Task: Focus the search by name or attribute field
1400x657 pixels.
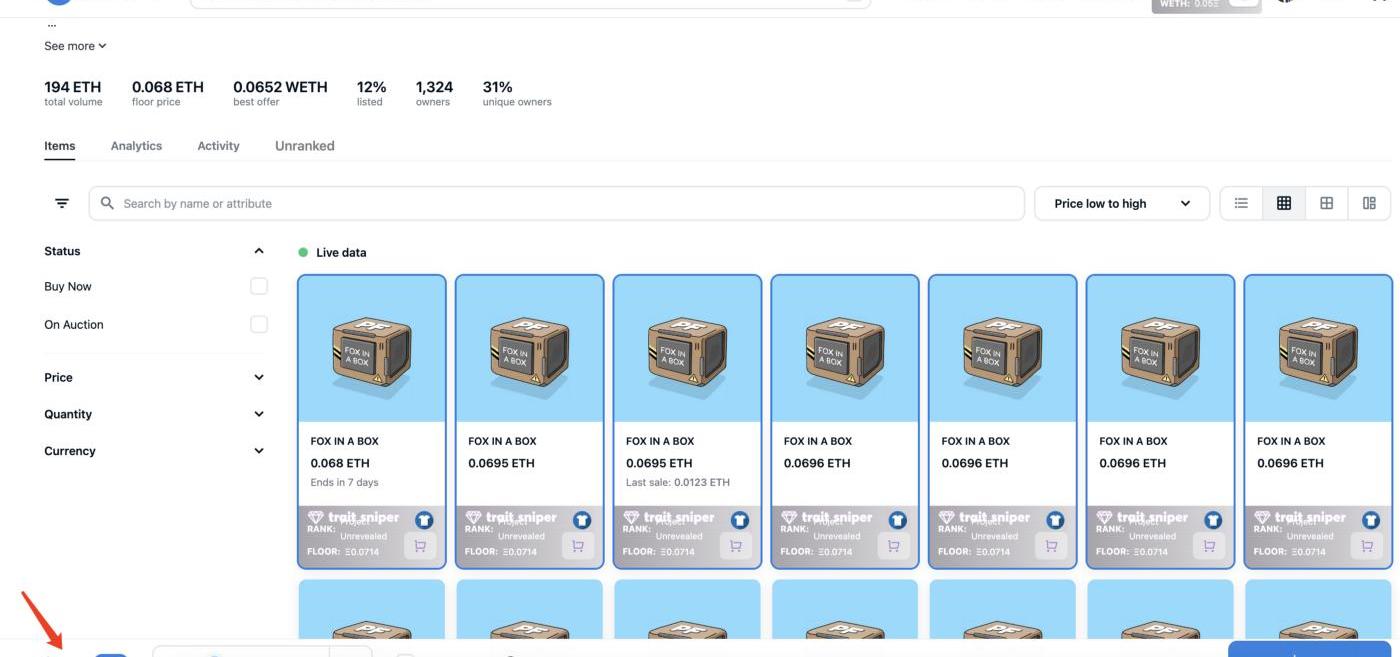Action: [557, 203]
